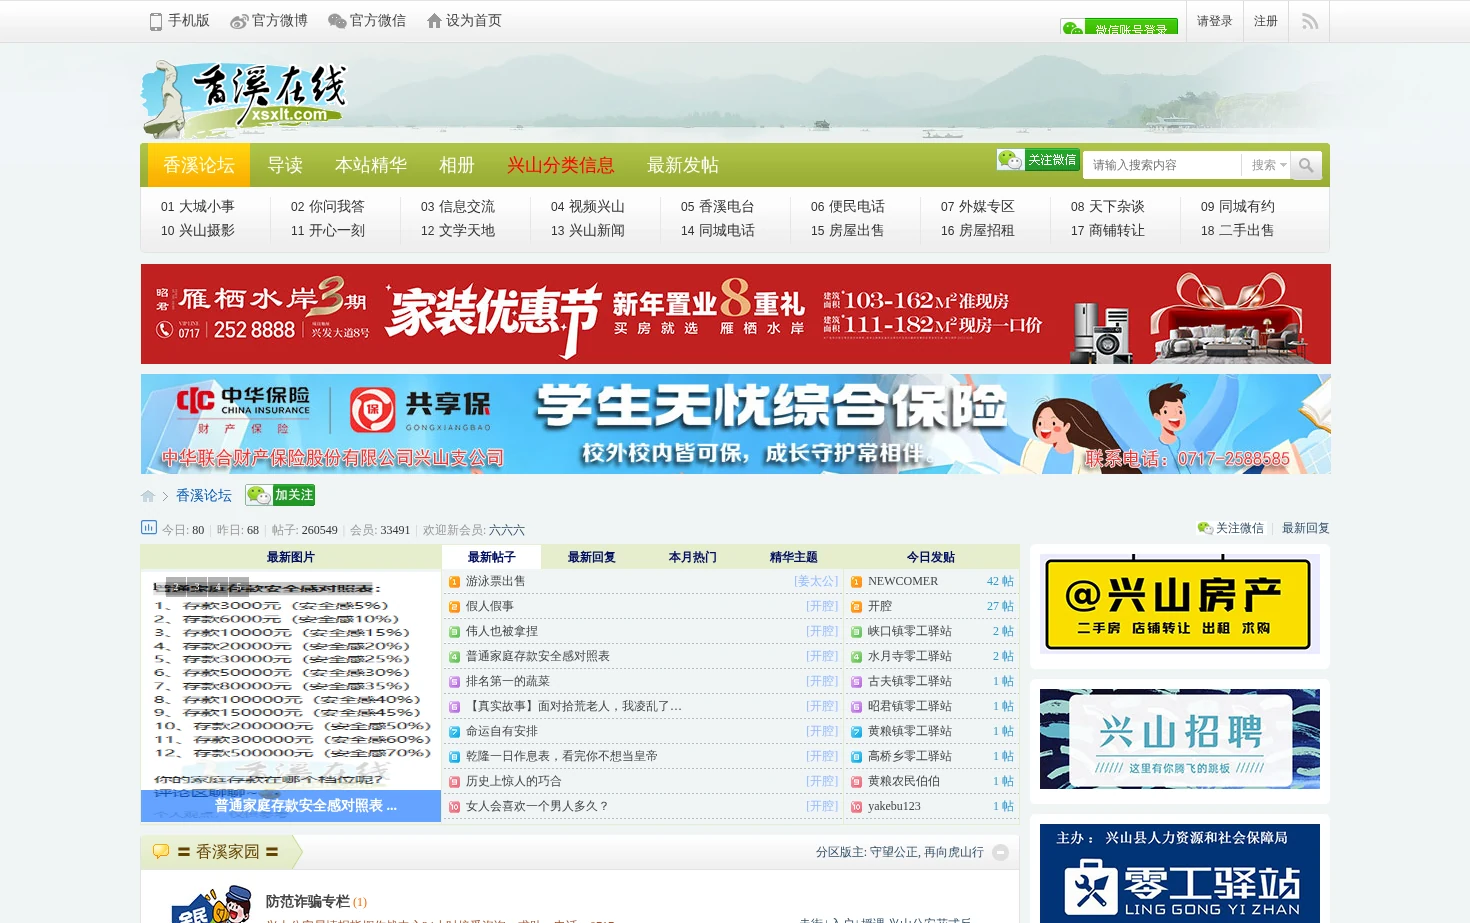The width and height of the screenshot is (1470, 923).
Task: Click the green 关注微信 button in navbar
Action: tap(1037, 160)
